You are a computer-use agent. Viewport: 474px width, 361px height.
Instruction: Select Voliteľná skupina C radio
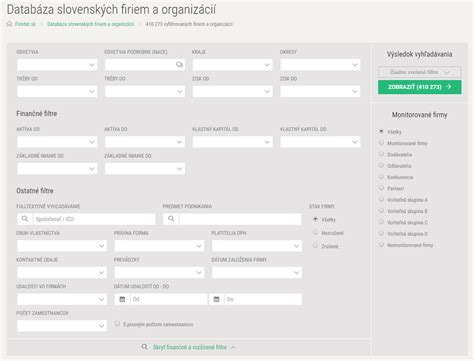tap(381, 222)
